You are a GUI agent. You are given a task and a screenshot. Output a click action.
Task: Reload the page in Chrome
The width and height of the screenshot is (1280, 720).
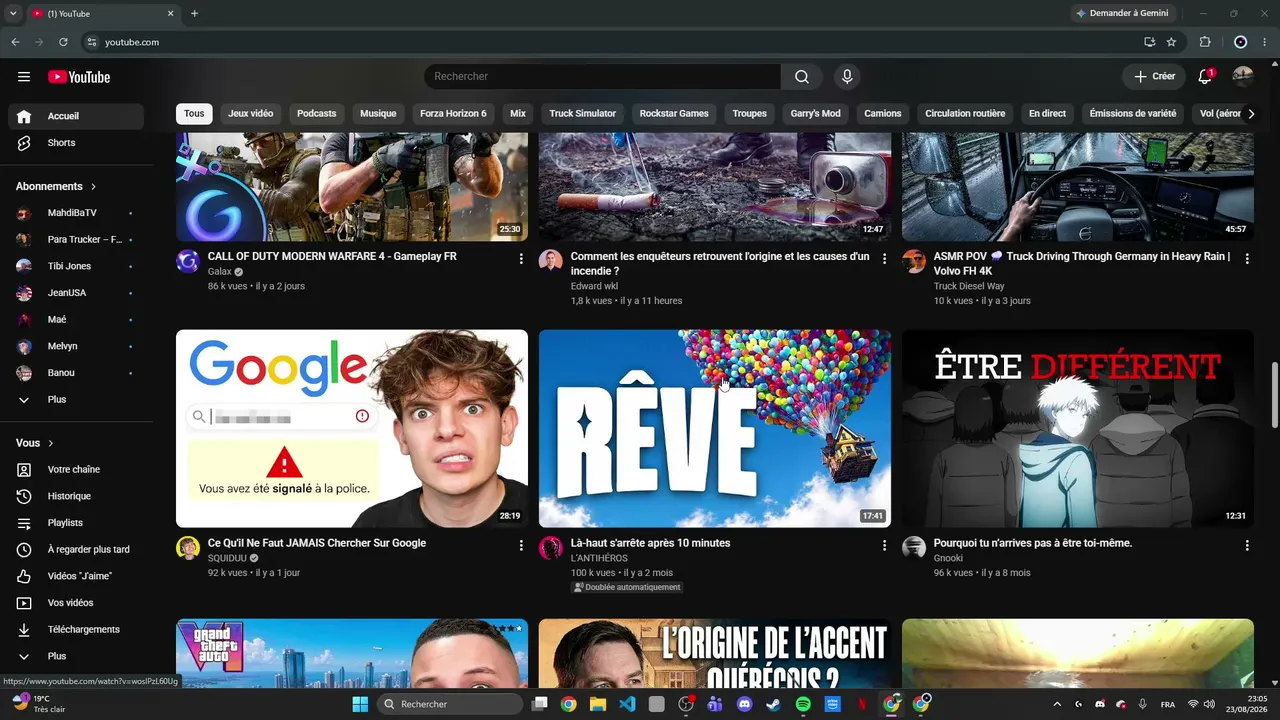coord(63,42)
